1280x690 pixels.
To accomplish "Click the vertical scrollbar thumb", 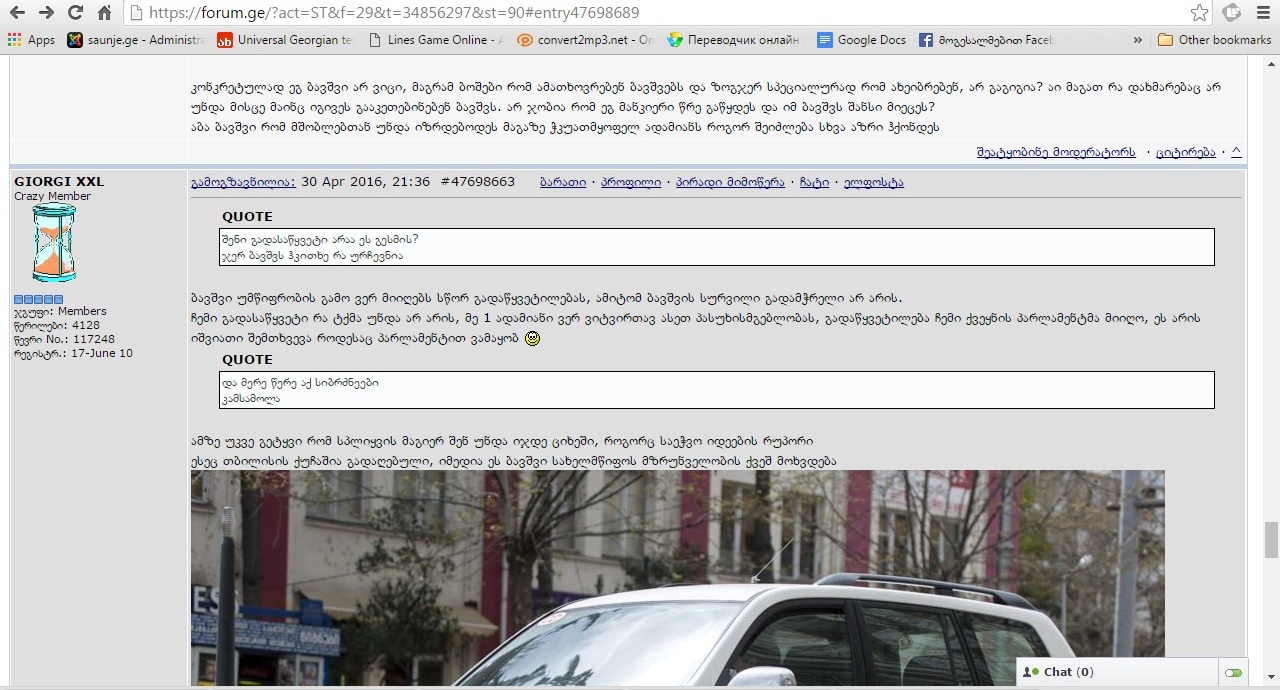I will point(1271,540).
